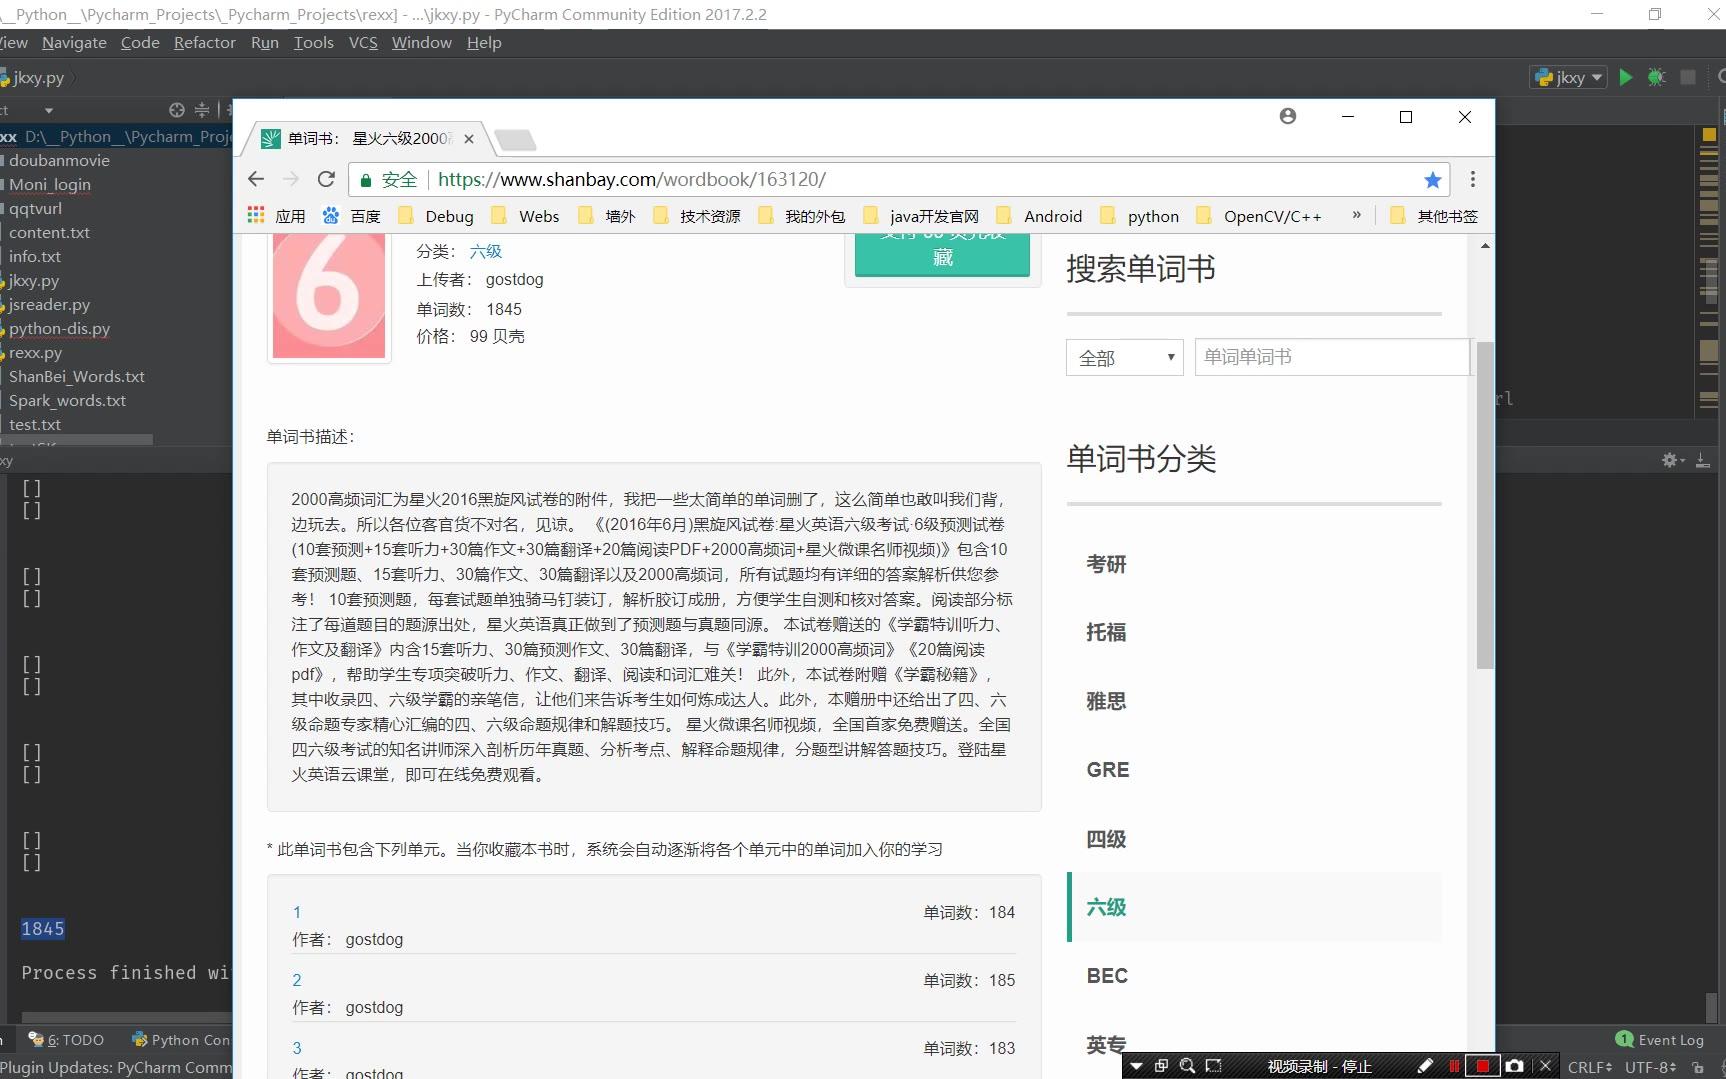Open the Tools menu in PyCharm
Image resolution: width=1726 pixels, height=1079 pixels.
pyautogui.click(x=314, y=42)
